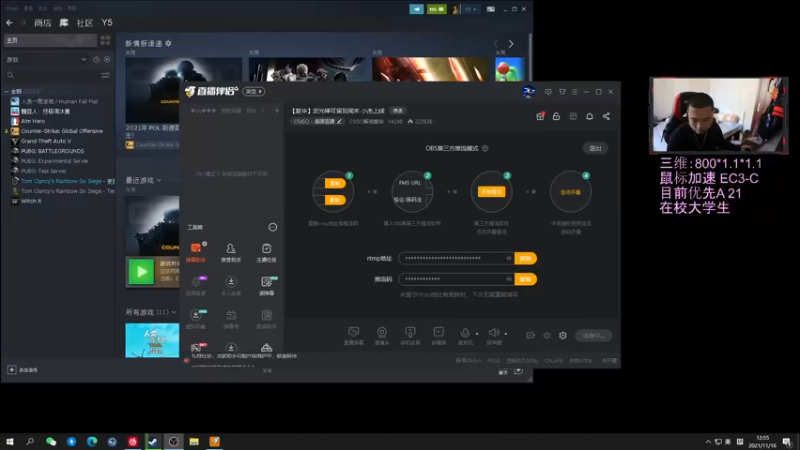Open the CS:GO PGL news thumbnail
This screenshot has width=800, height=450.
(x=184, y=89)
